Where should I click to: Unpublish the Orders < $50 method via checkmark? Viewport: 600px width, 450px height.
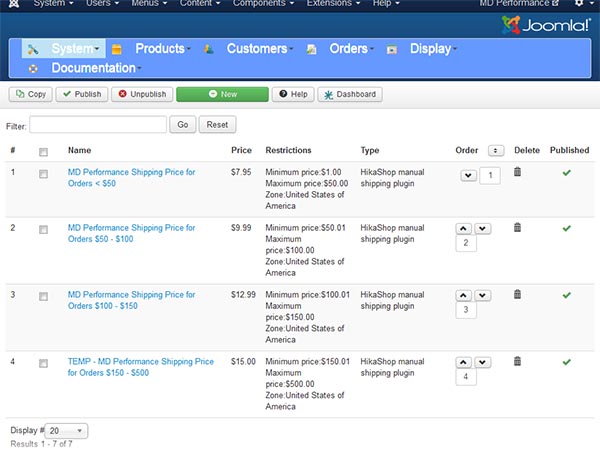pyautogui.click(x=567, y=173)
